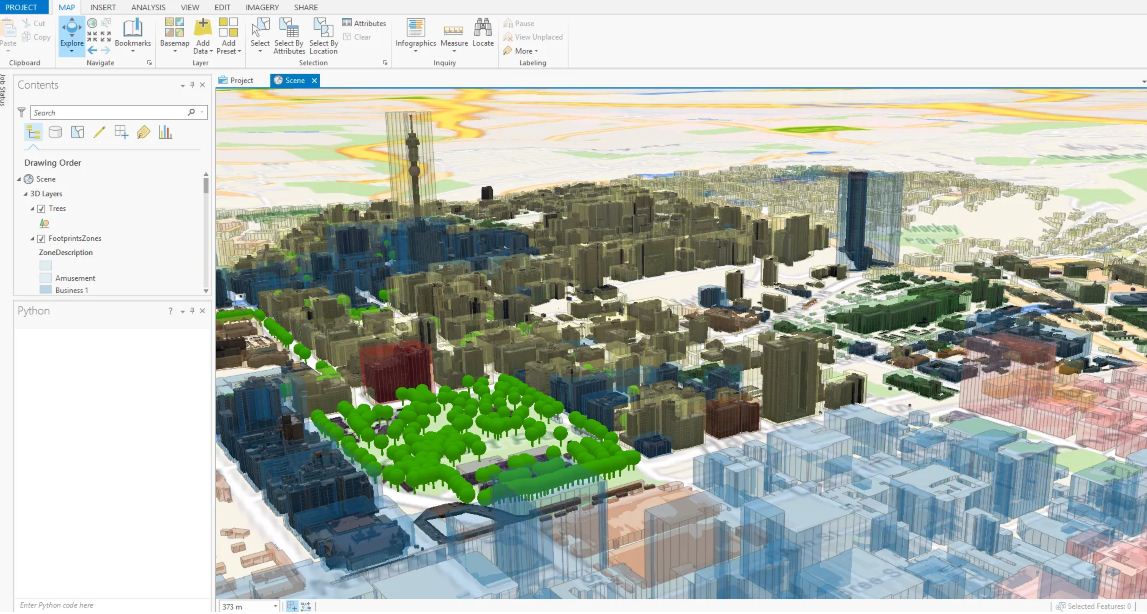This screenshot has width=1147, height=614.
Task: Toggle the FootprintsZones layer checkbox
Action: tap(41, 239)
